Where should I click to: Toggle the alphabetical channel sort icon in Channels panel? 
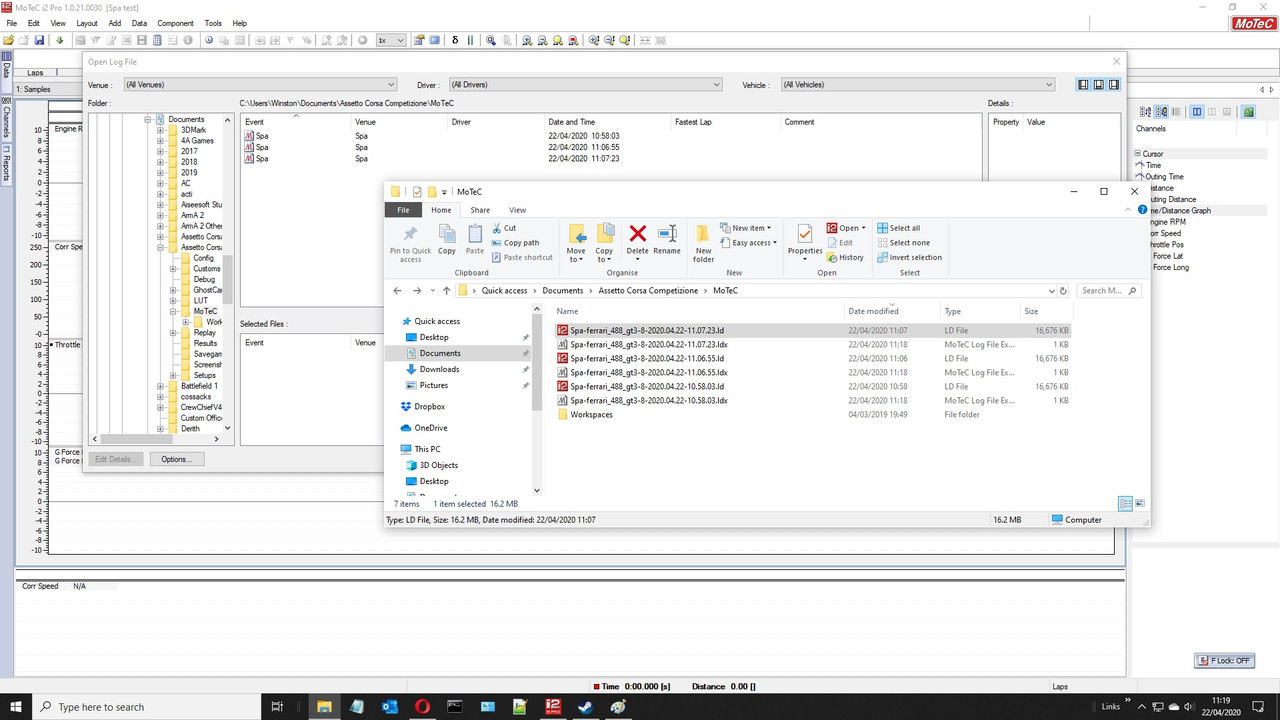click(x=1146, y=112)
